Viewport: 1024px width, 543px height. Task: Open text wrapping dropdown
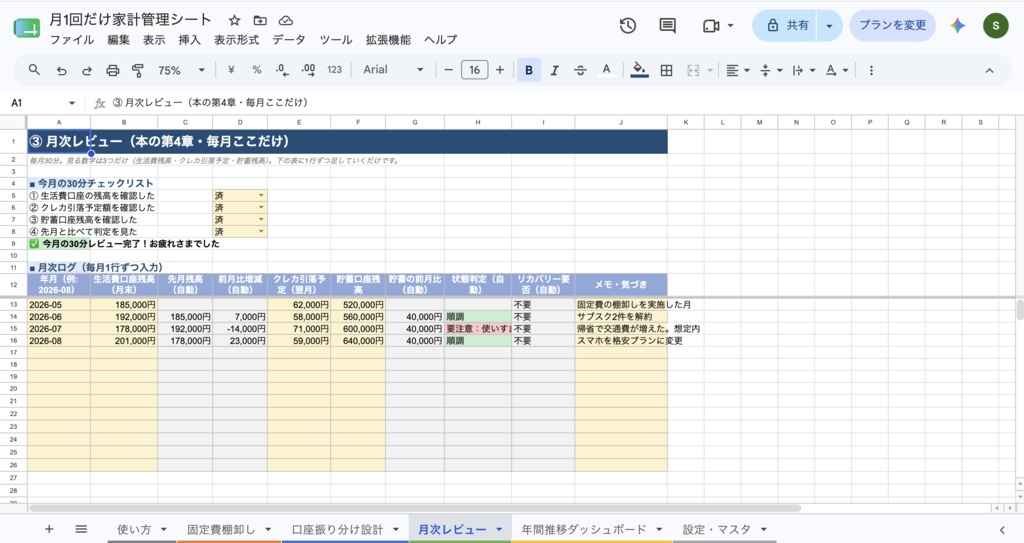(x=803, y=70)
